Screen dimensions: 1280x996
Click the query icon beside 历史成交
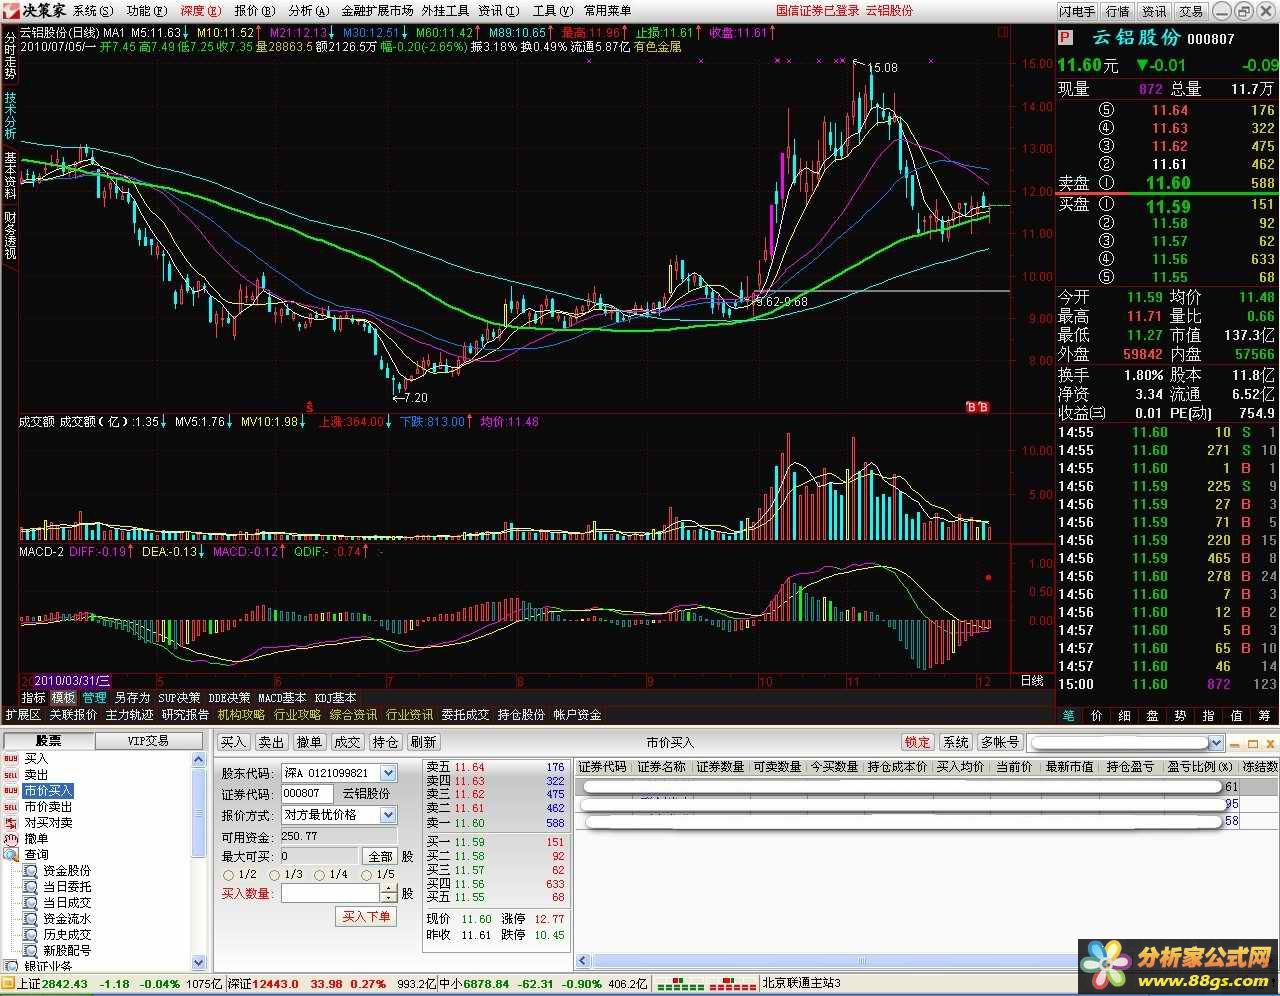tap(31, 935)
